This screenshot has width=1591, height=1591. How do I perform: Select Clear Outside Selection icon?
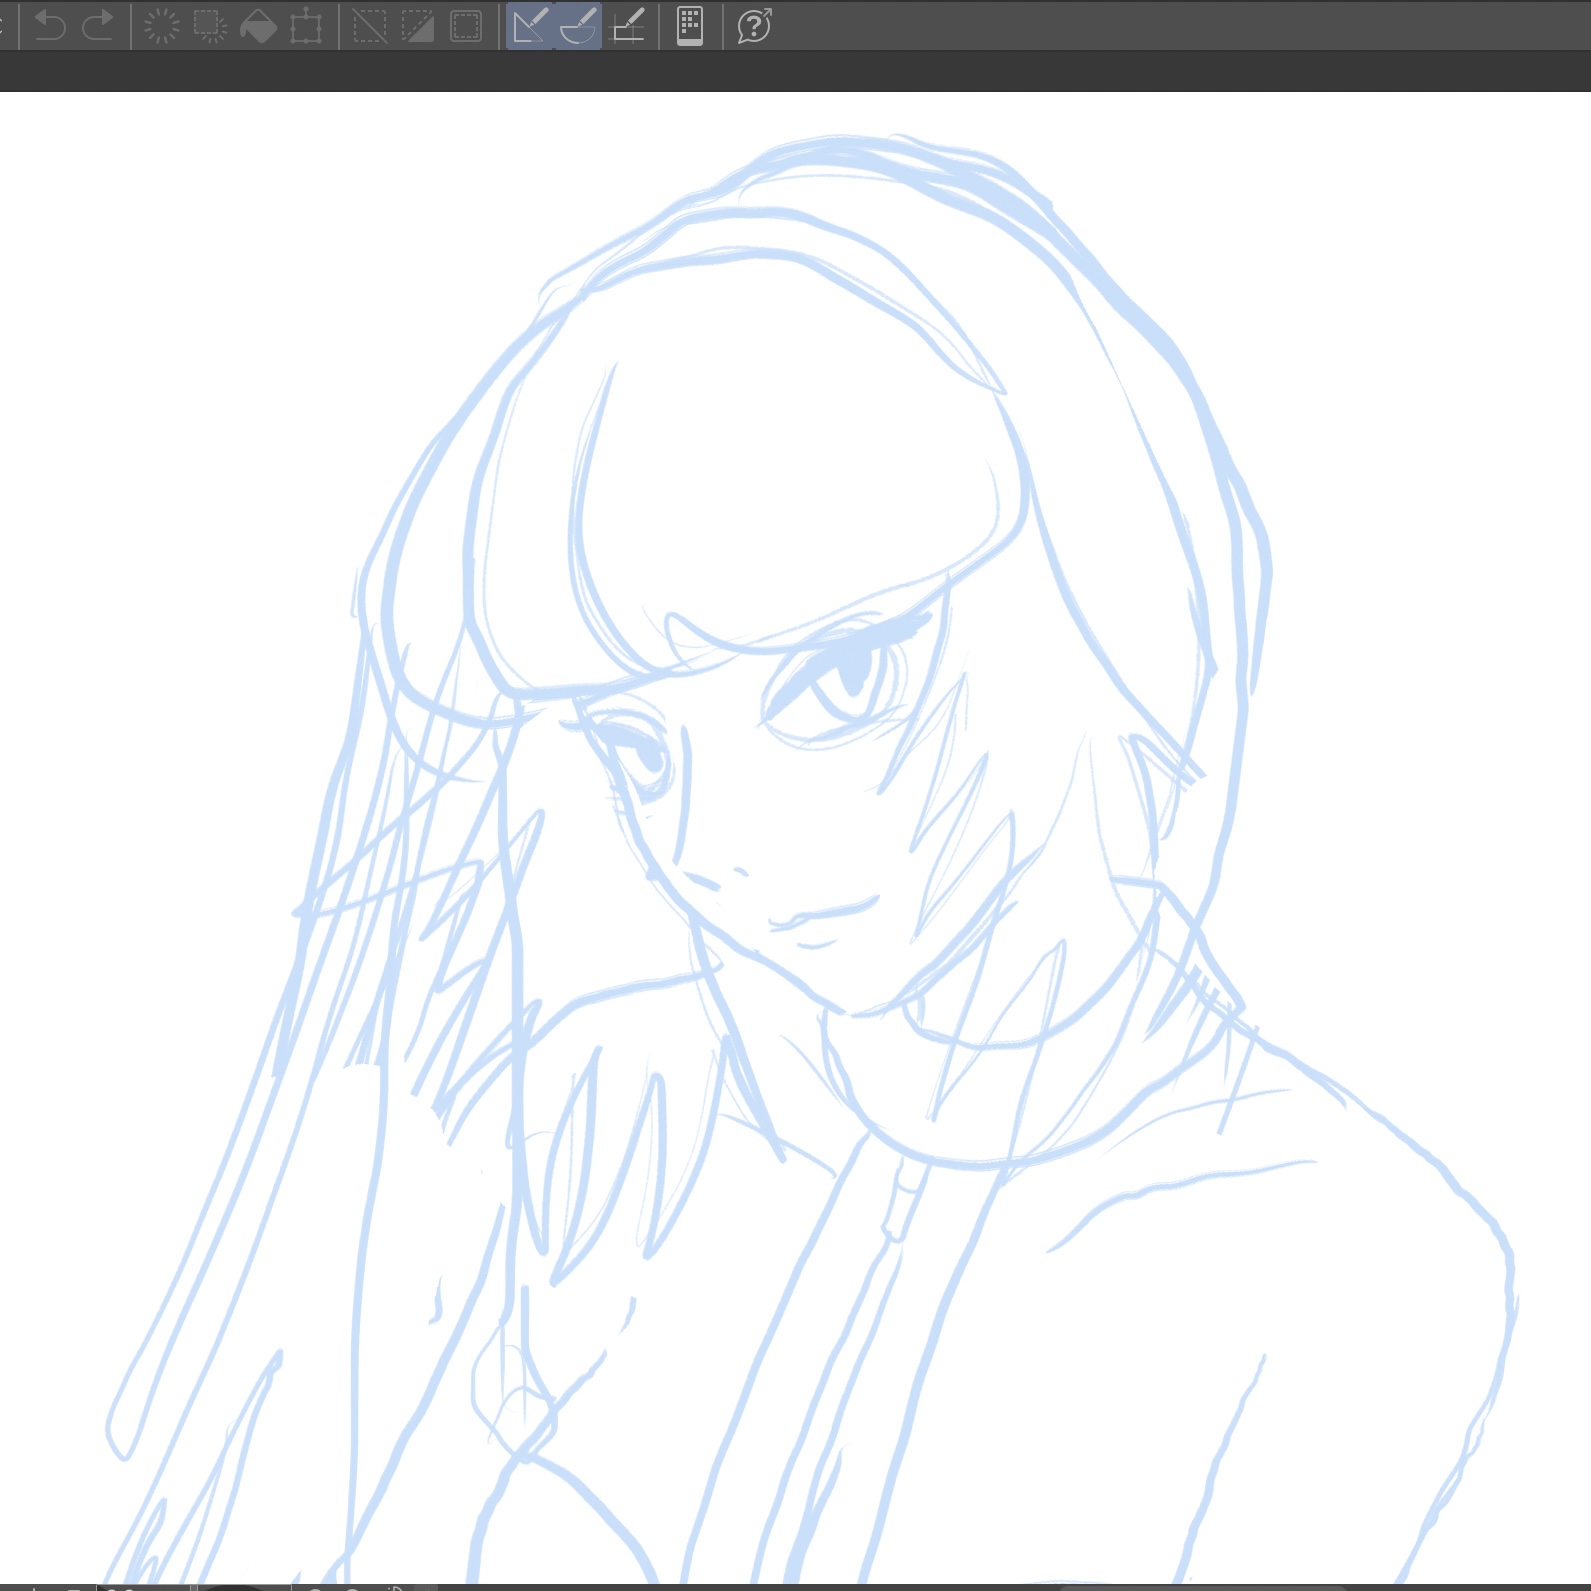pos(210,26)
